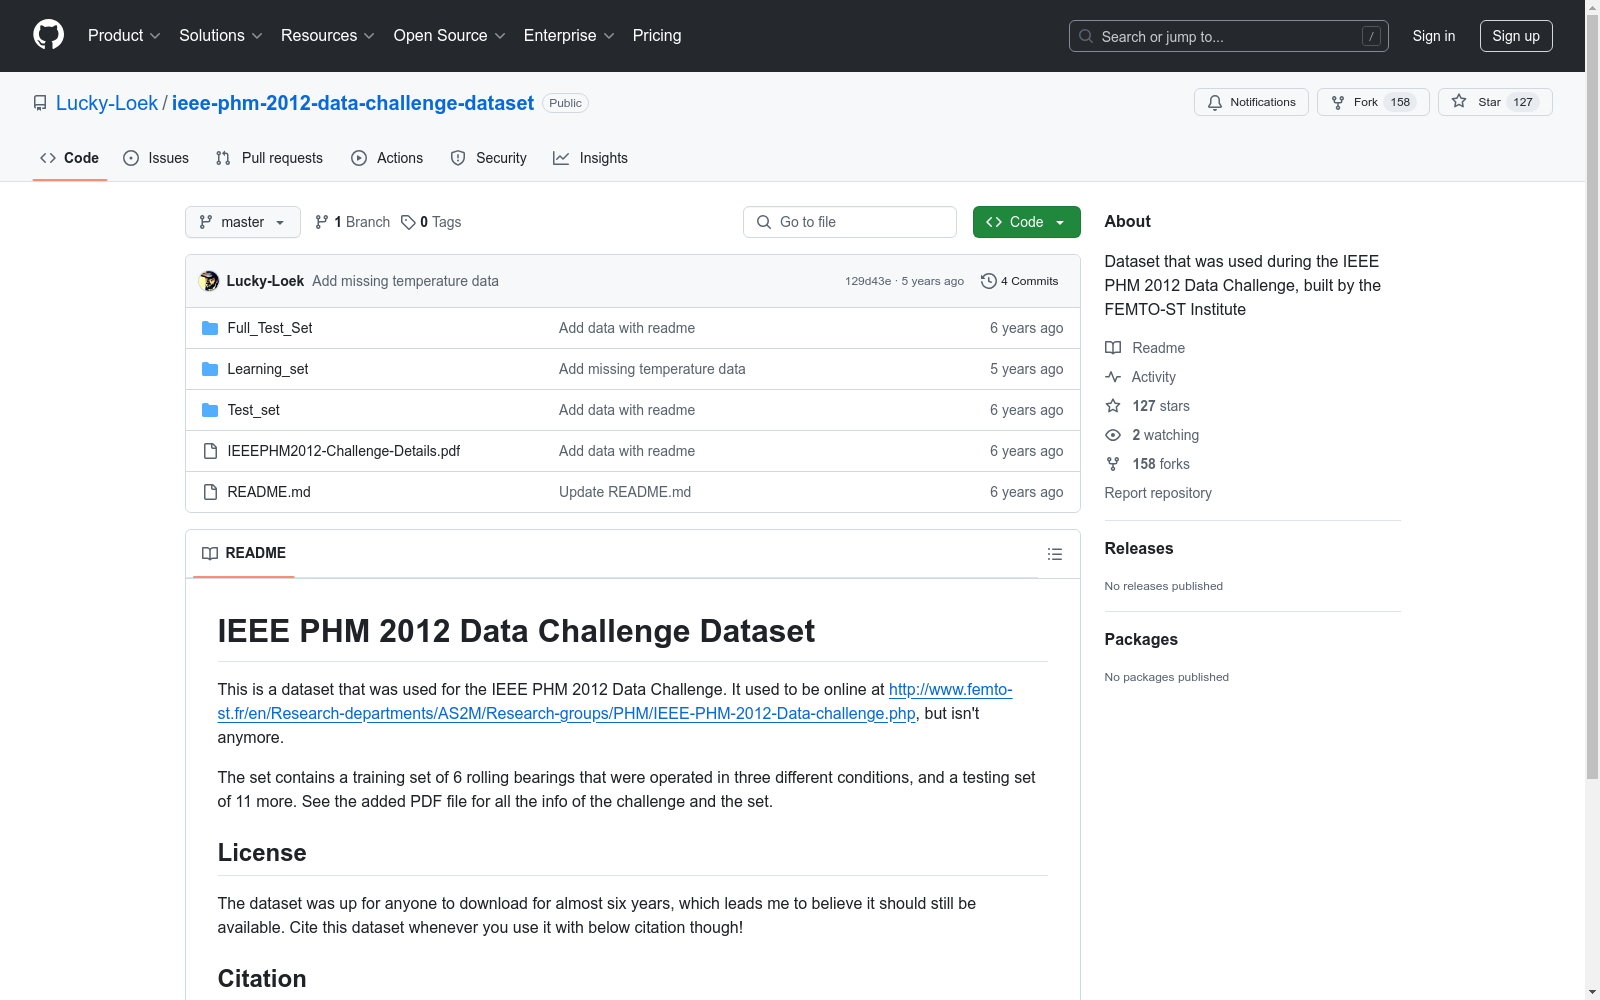View the 2 watching link

click(x=1152, y=435)
